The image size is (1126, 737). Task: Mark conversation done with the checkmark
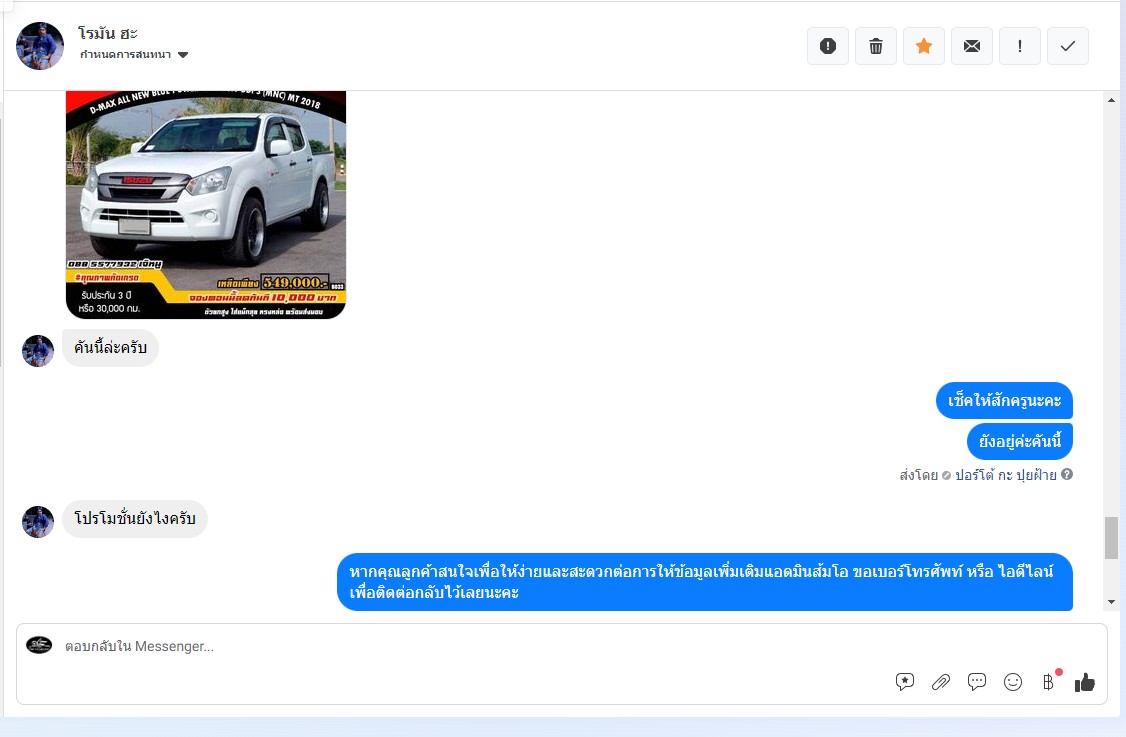click(x=1068, y=46)
